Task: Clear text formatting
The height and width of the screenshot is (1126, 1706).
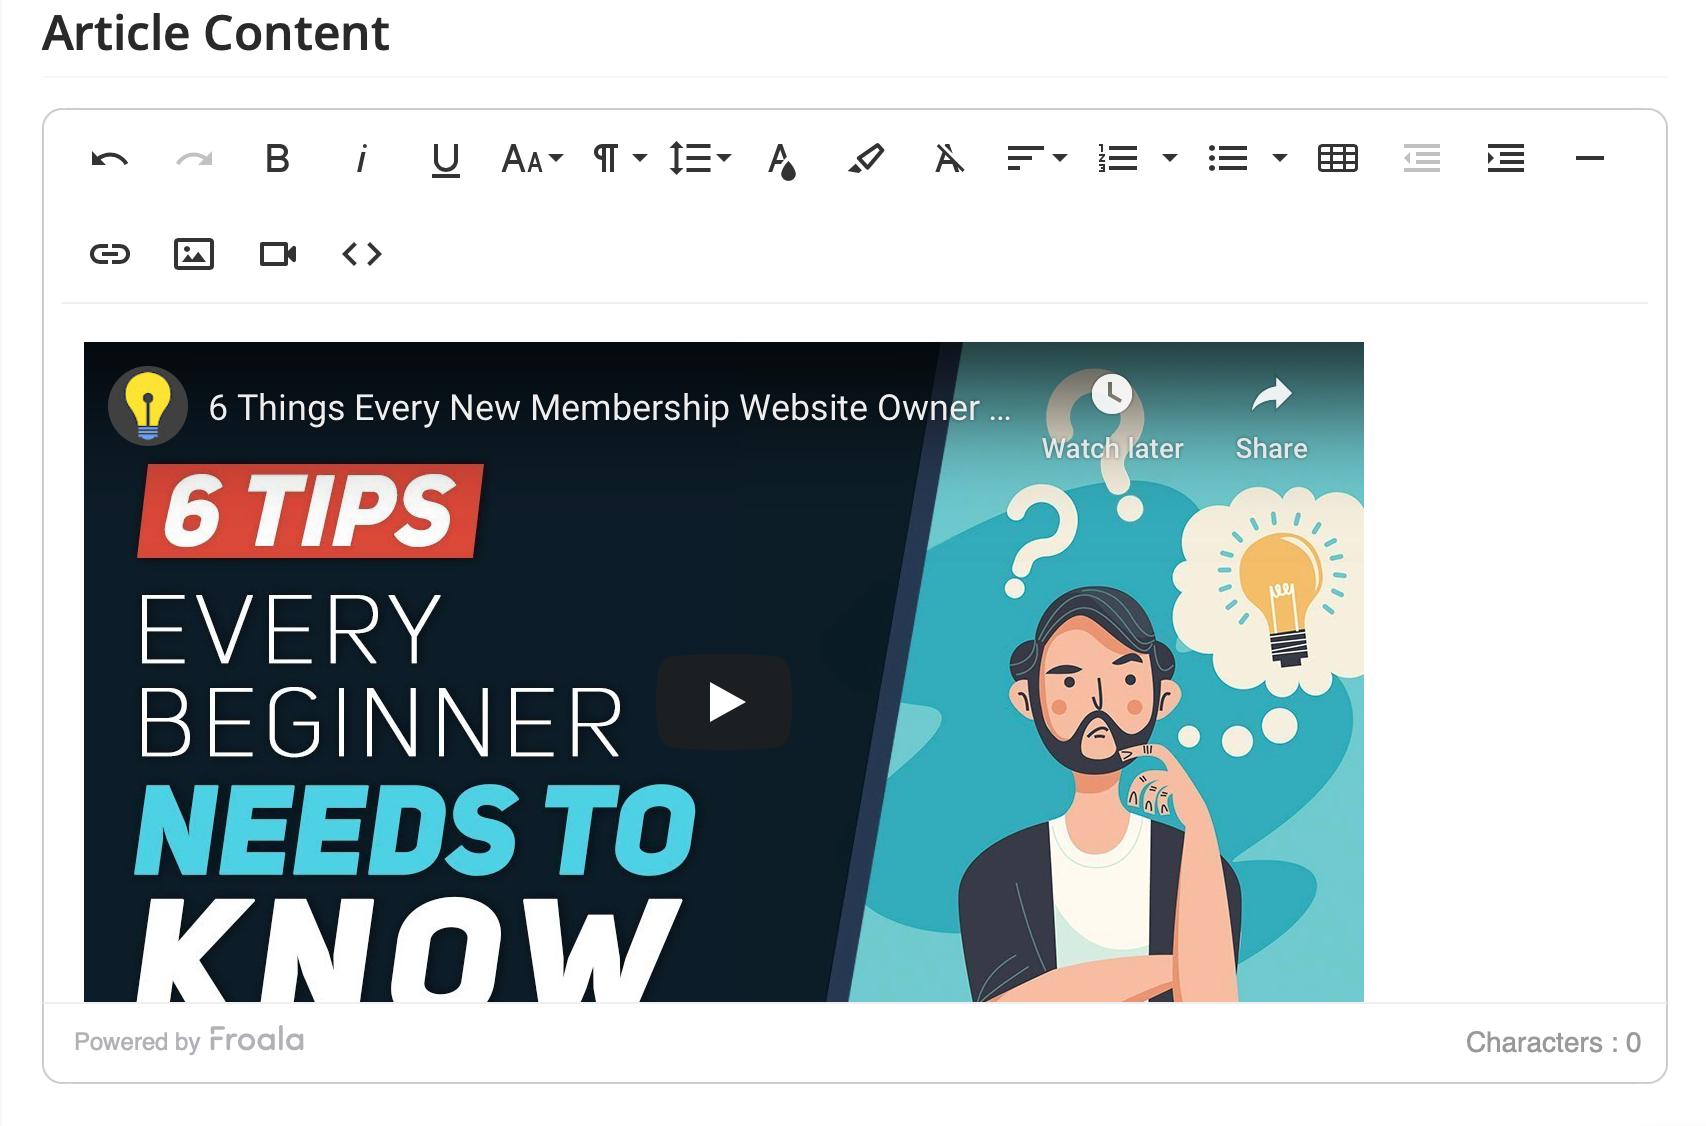Action: coord(949,158)
